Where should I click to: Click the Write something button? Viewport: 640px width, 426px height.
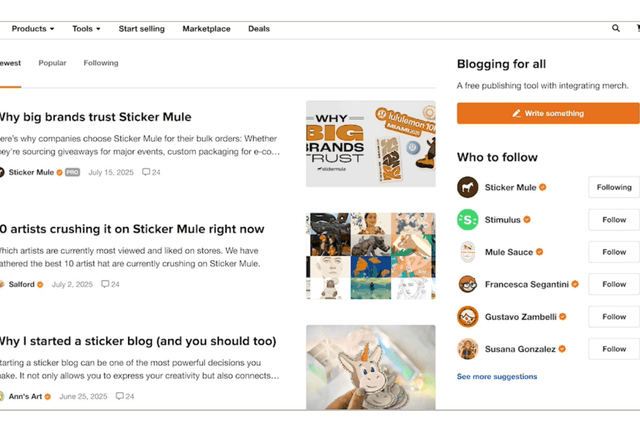point(548,114)
